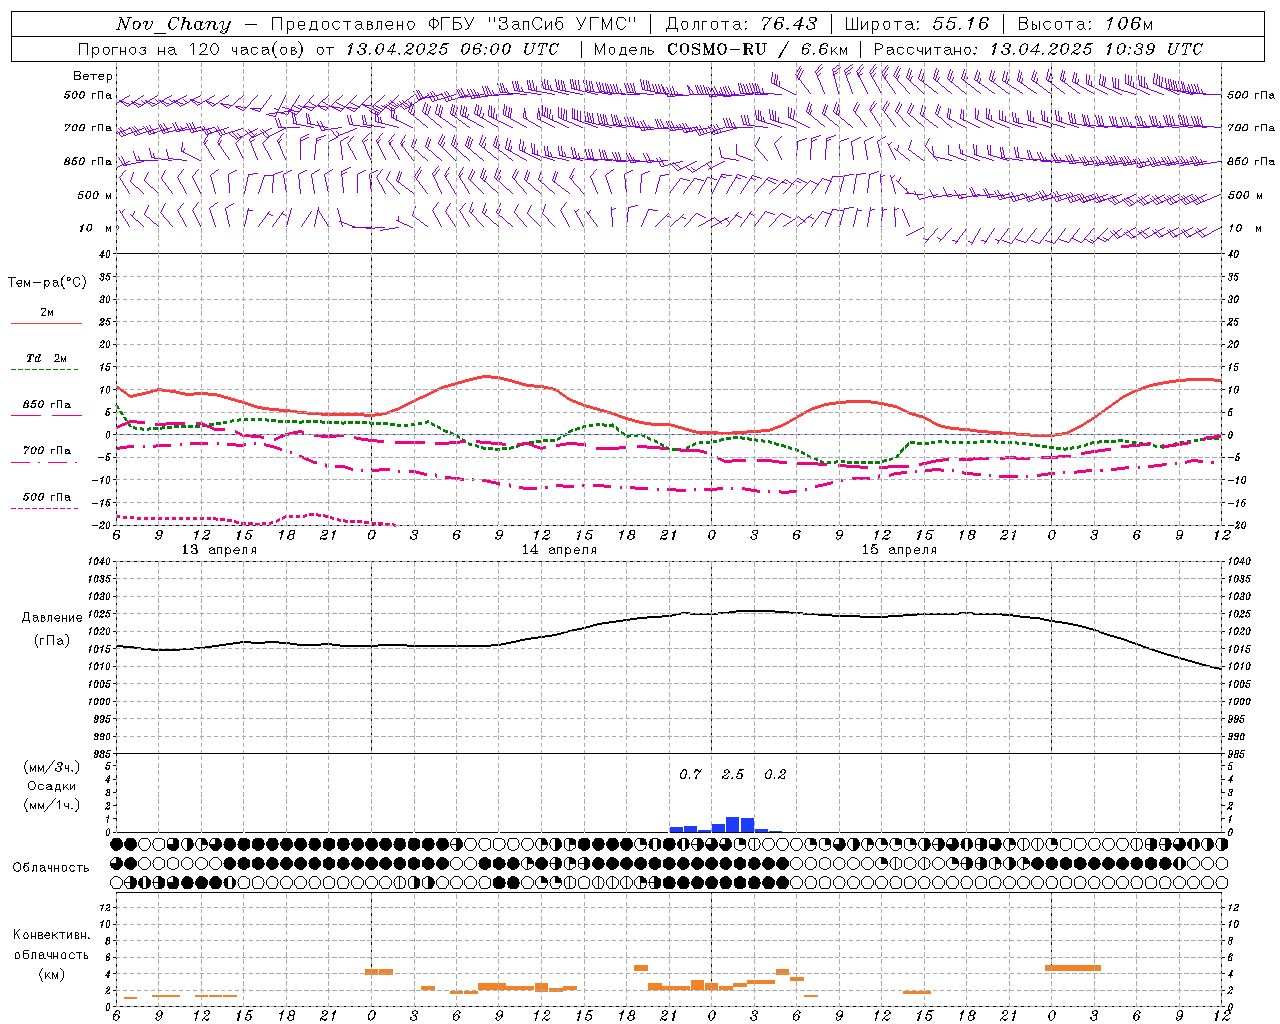1280x1024 pixels.
Task: Click the precipitation total "0.2"
Action: point(775,775)
